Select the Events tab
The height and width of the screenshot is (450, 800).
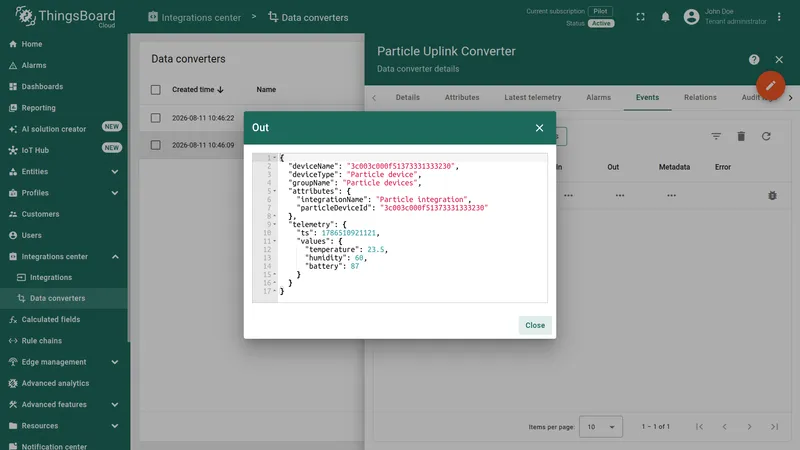[x=647, y=97]
